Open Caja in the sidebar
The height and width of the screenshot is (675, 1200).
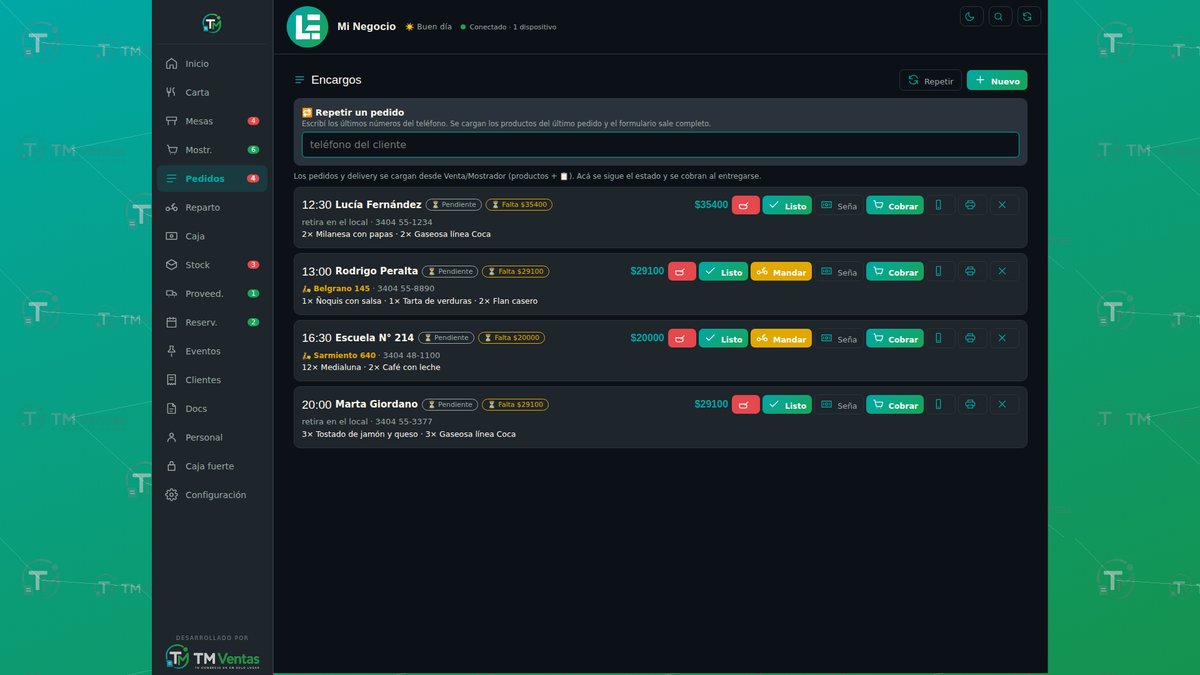[x=212, y=236]
